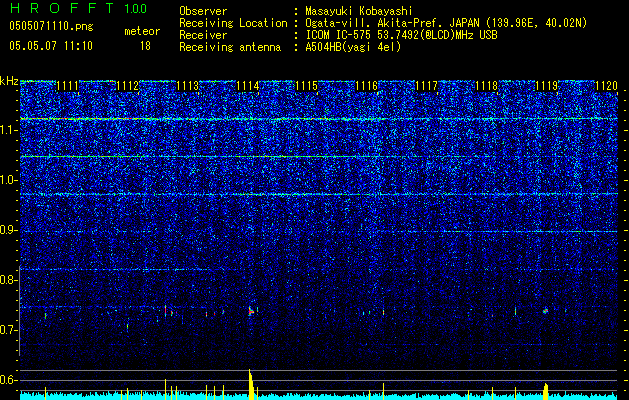Click the time marker 1115

click(307, 86)
